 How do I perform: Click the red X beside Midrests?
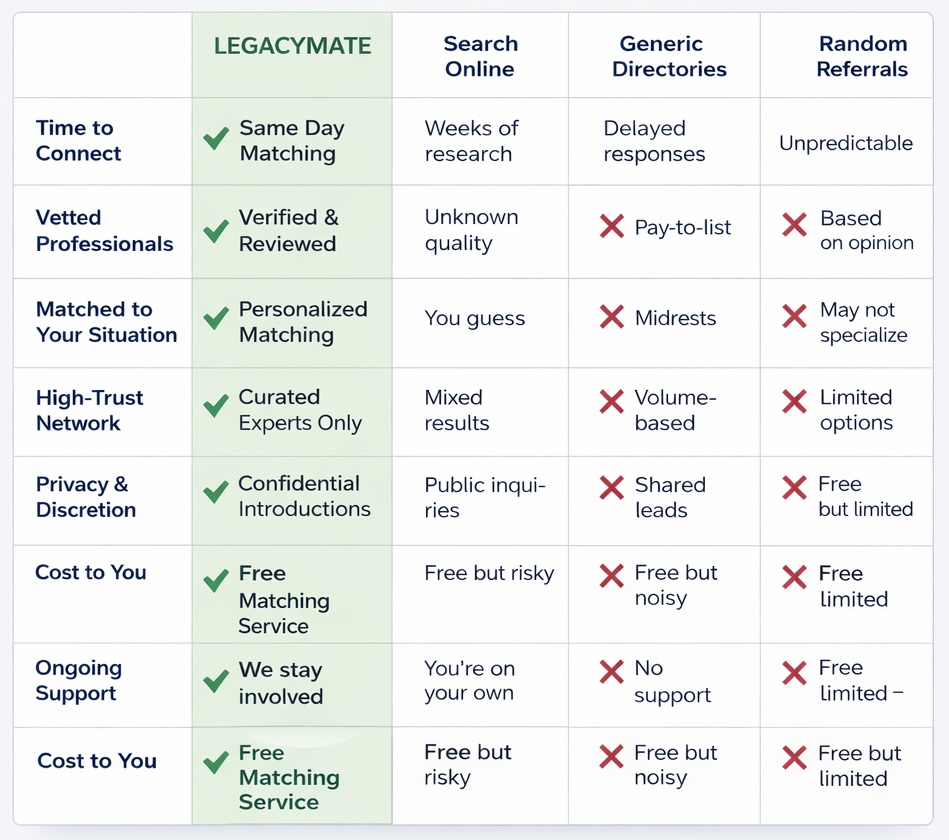[612, 317]
